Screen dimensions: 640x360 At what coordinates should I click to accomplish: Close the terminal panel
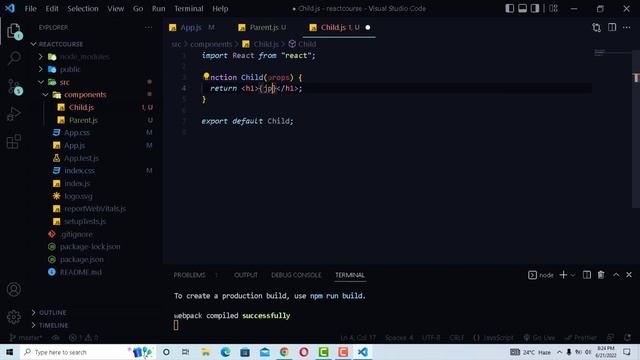629,275
